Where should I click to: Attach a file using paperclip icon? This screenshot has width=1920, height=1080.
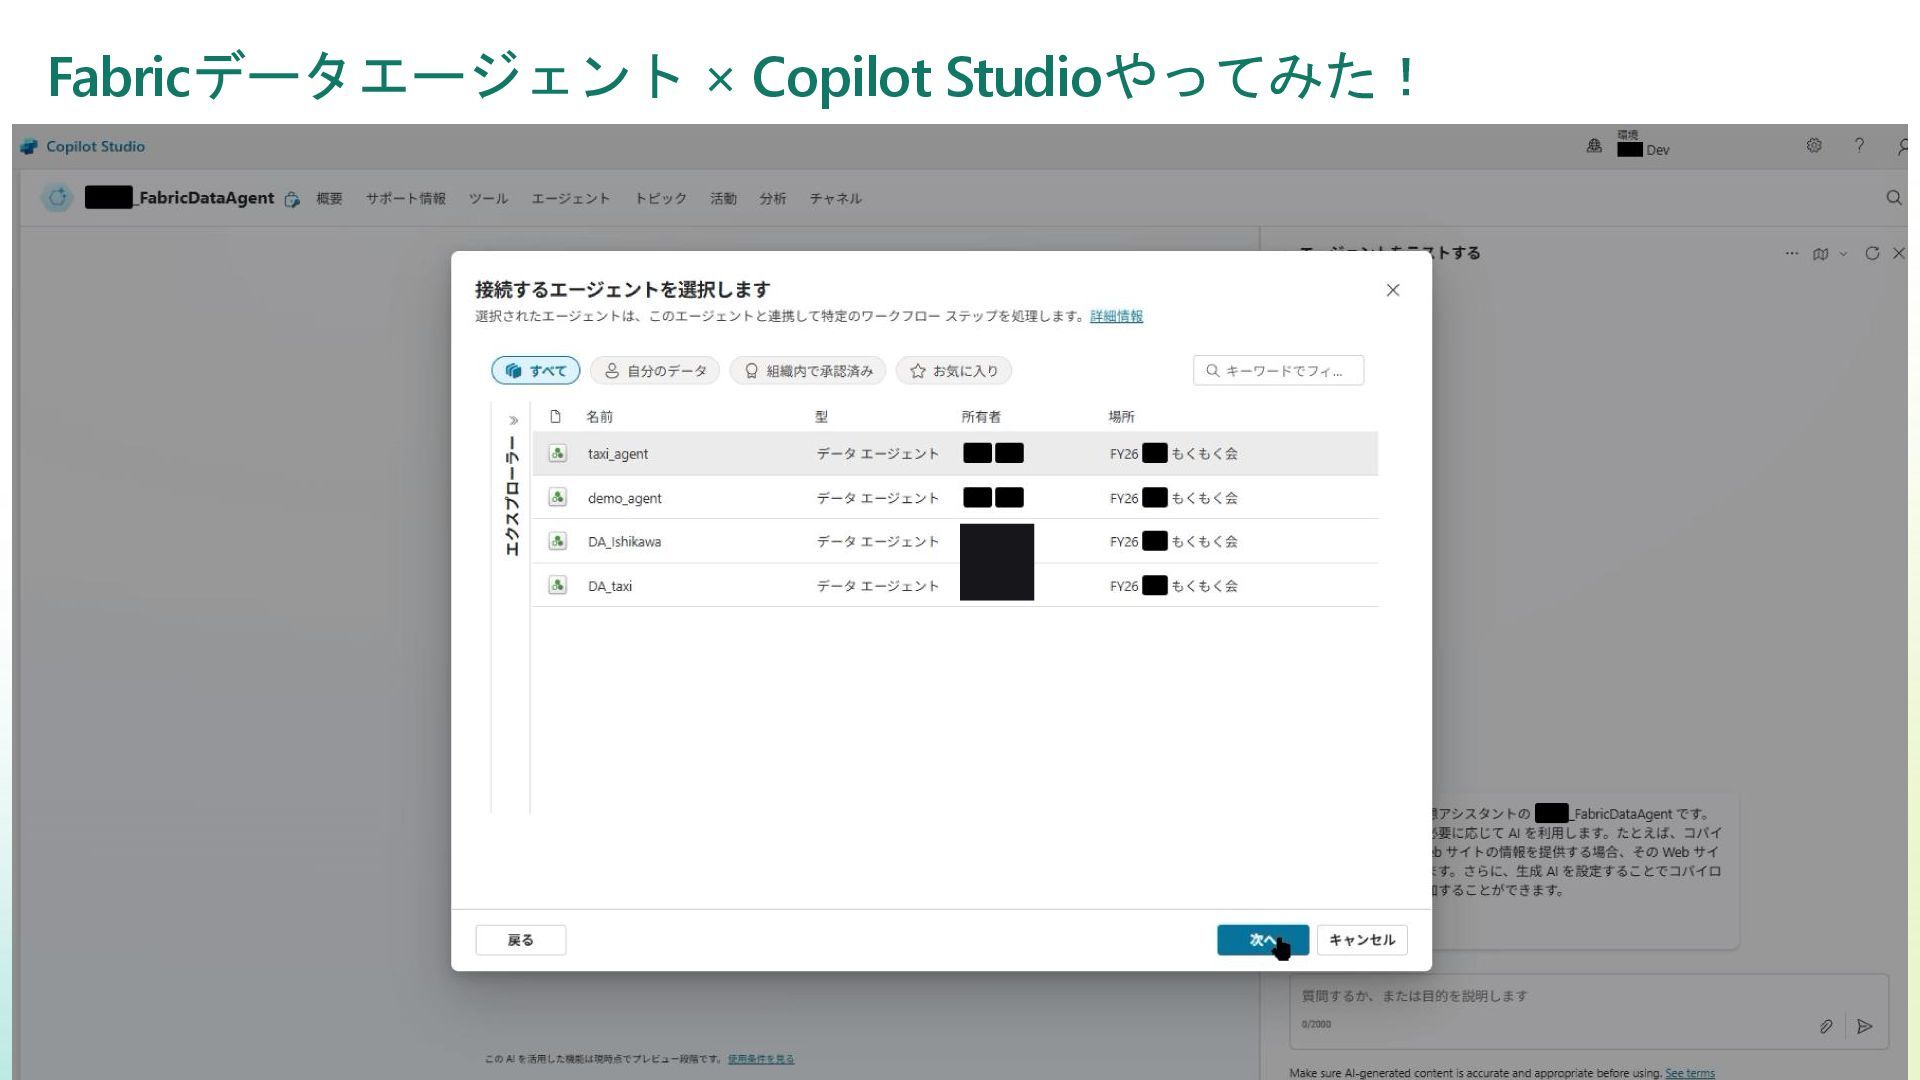coord(1826,1027)
